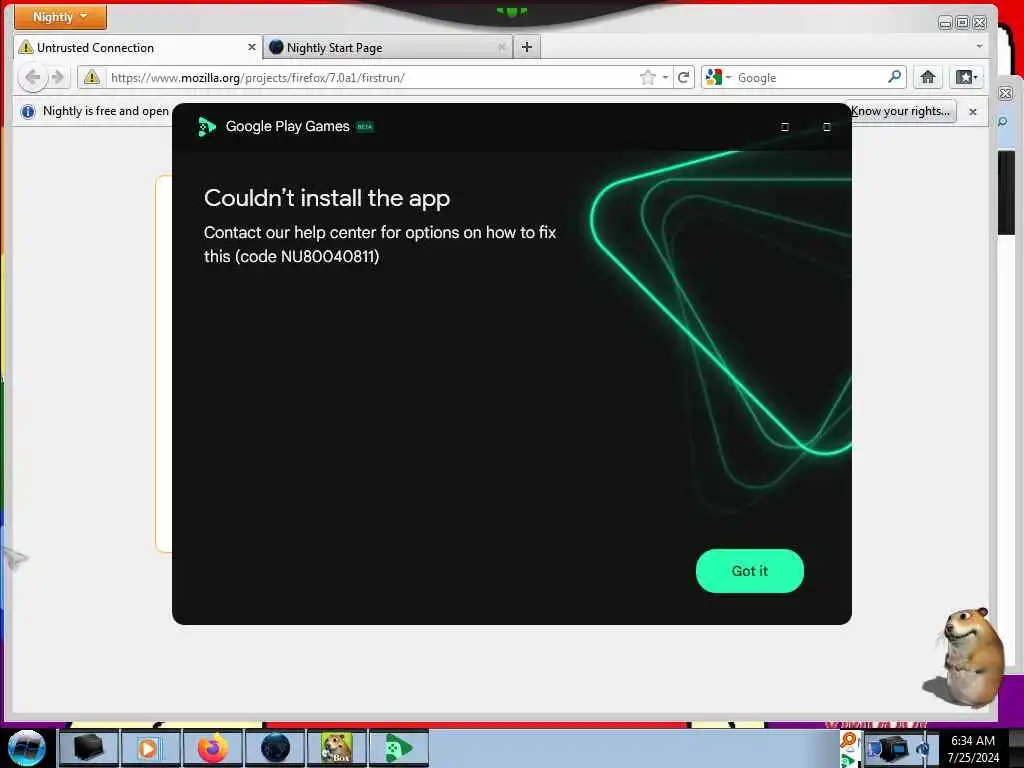Click the Google Play Games logo icon

click(206, 127)
